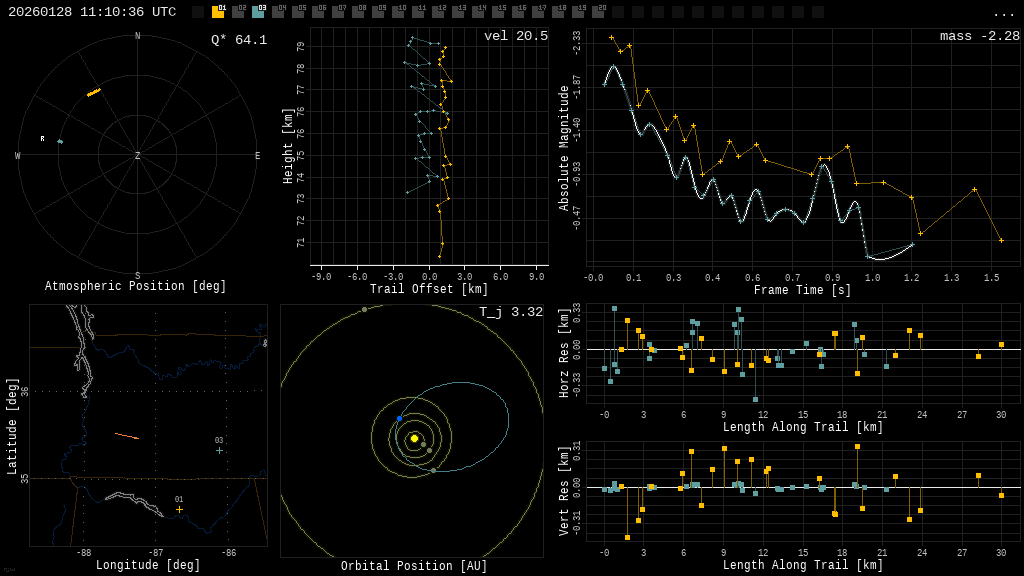Screen dimensions: 1024x576
Task: Select camera slot 20 in top bar
Action: click(x=598, y=12)
